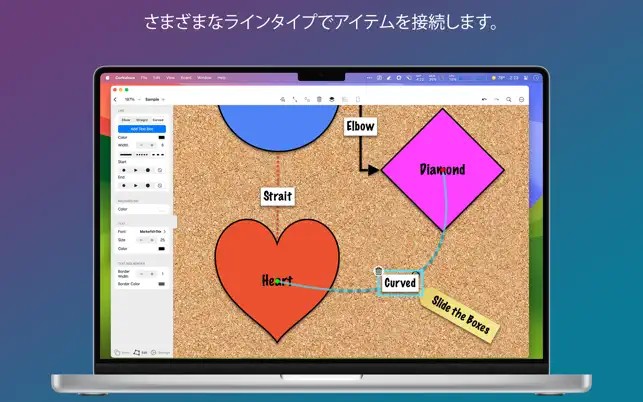The width and height of the screenshot is (643, 402).
Task: Click the yellow Slide the Boxes note
Action: tap(460, 315)
